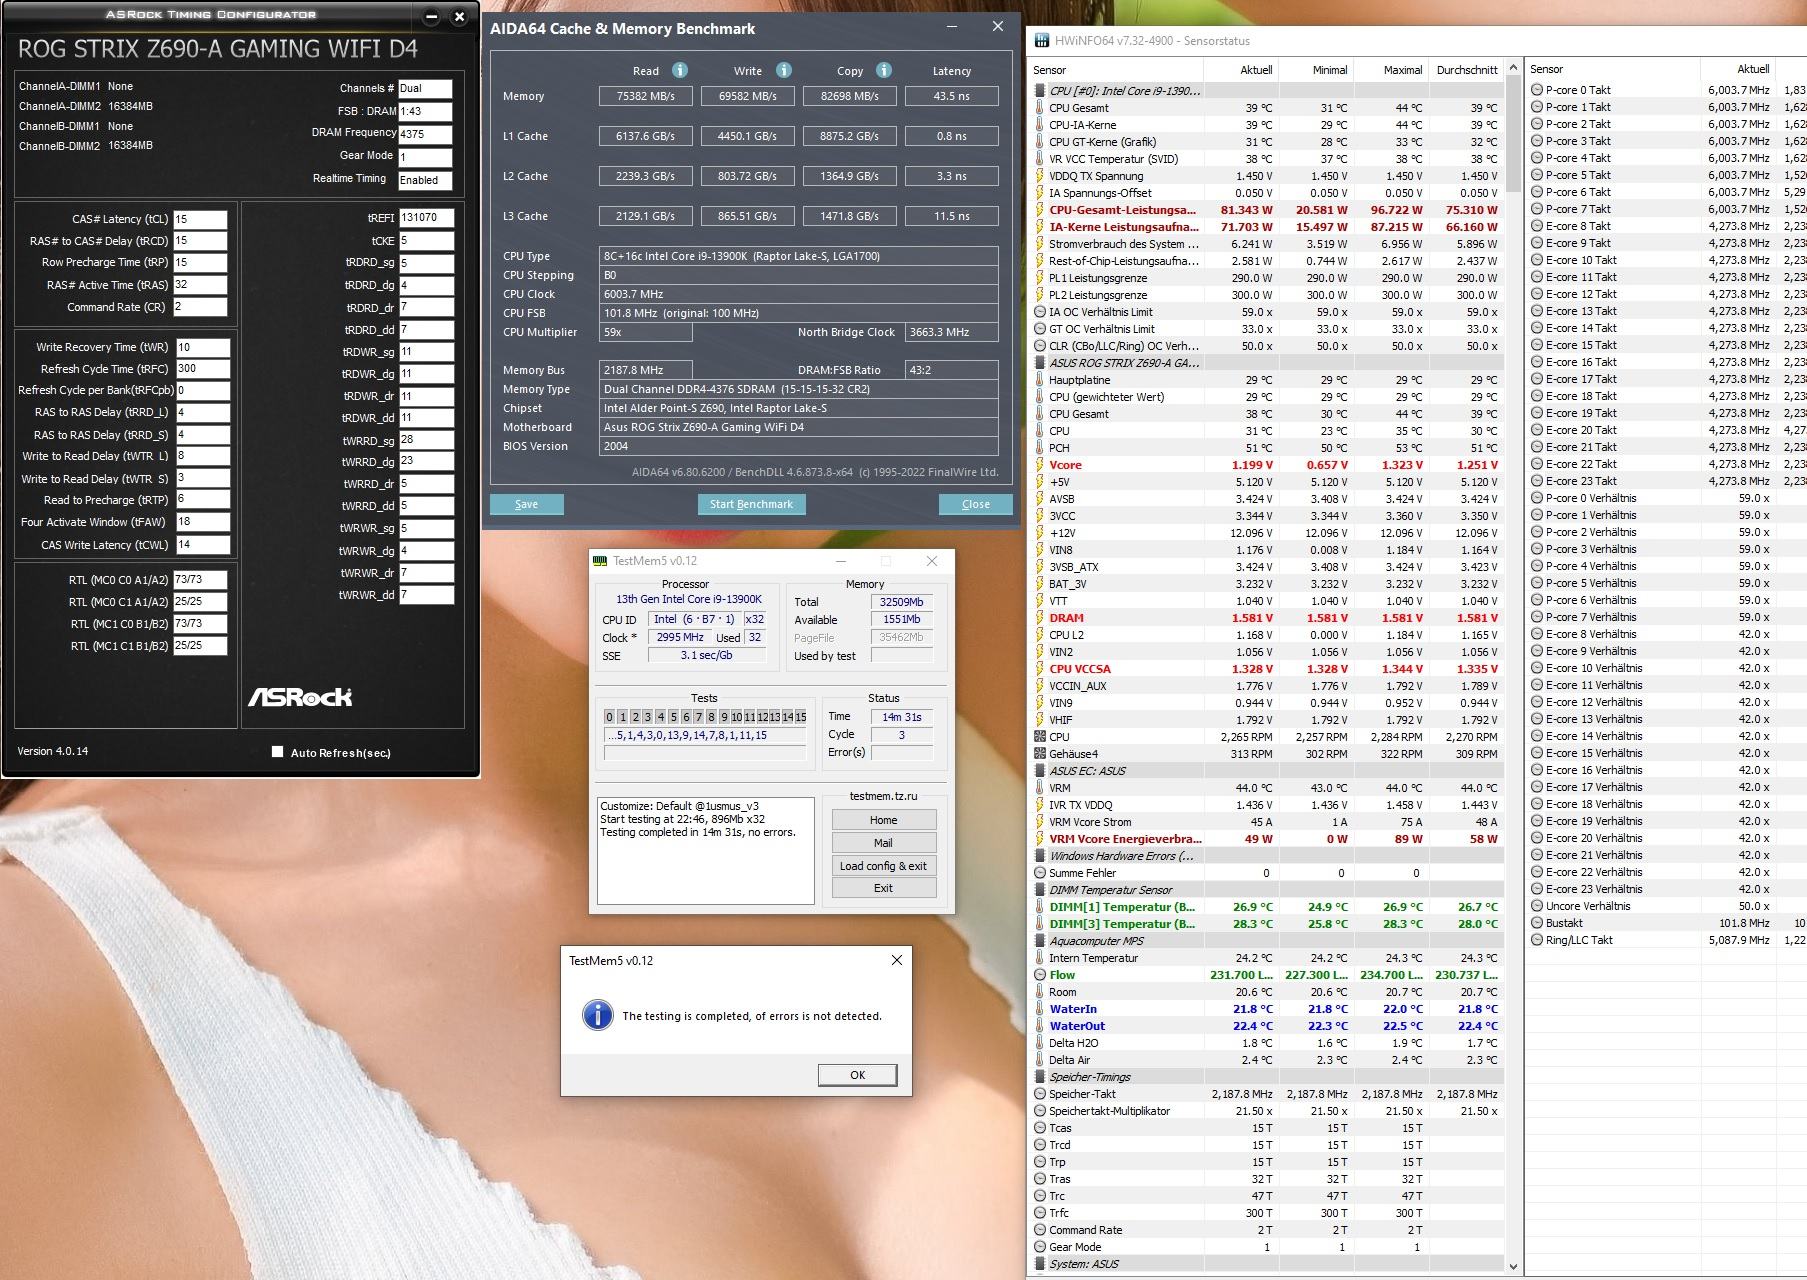1807x1280 pixels.
Task: Click the icon on the green Flow row
Action: pyautogui.click(x=1040, y=975)
